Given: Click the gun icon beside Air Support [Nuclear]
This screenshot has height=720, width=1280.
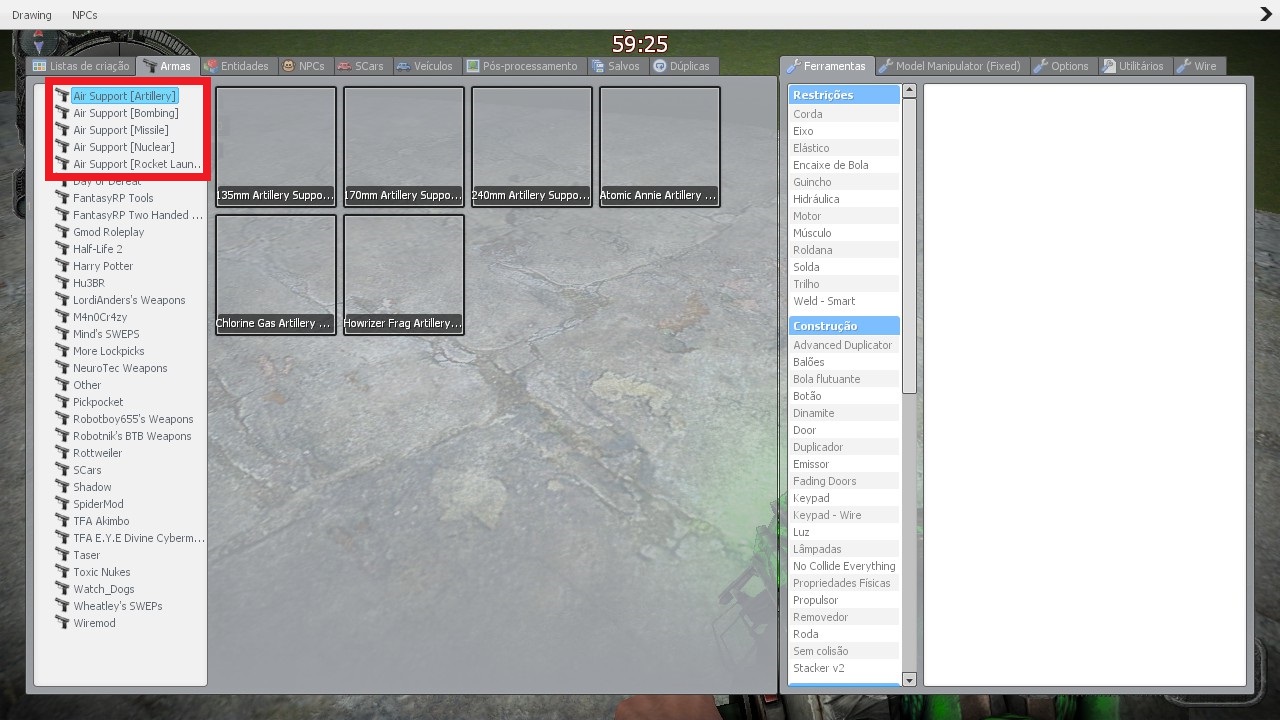Looking at the screenshot, I should coord(62,147).
